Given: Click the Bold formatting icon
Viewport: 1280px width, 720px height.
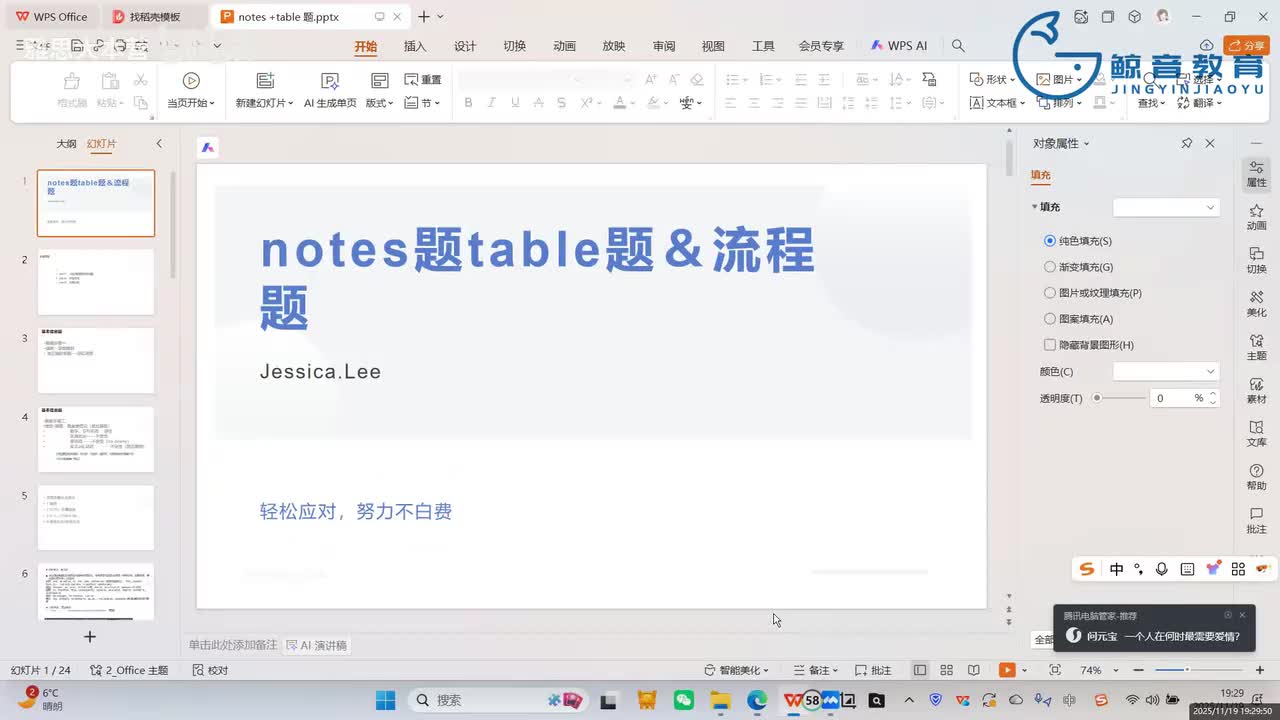Looking at the screenshot, I should pos(468,103).
